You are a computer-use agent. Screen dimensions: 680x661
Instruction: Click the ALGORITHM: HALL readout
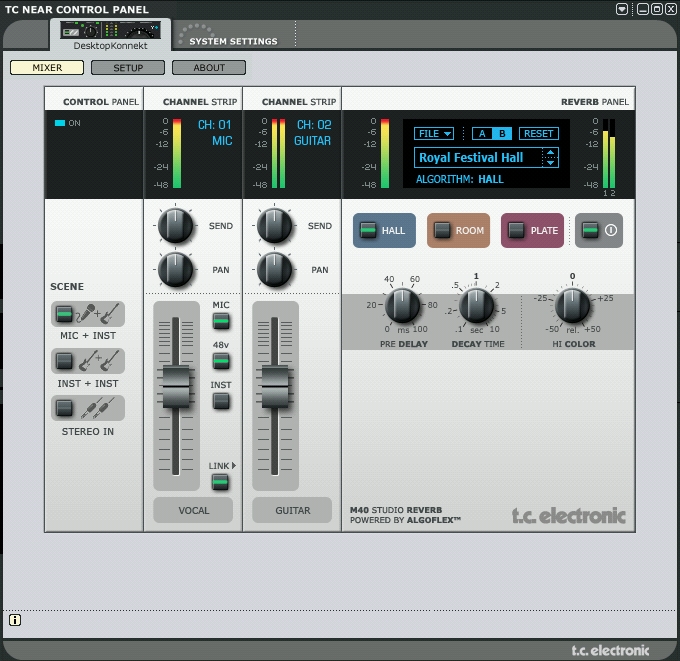(460, 179)
